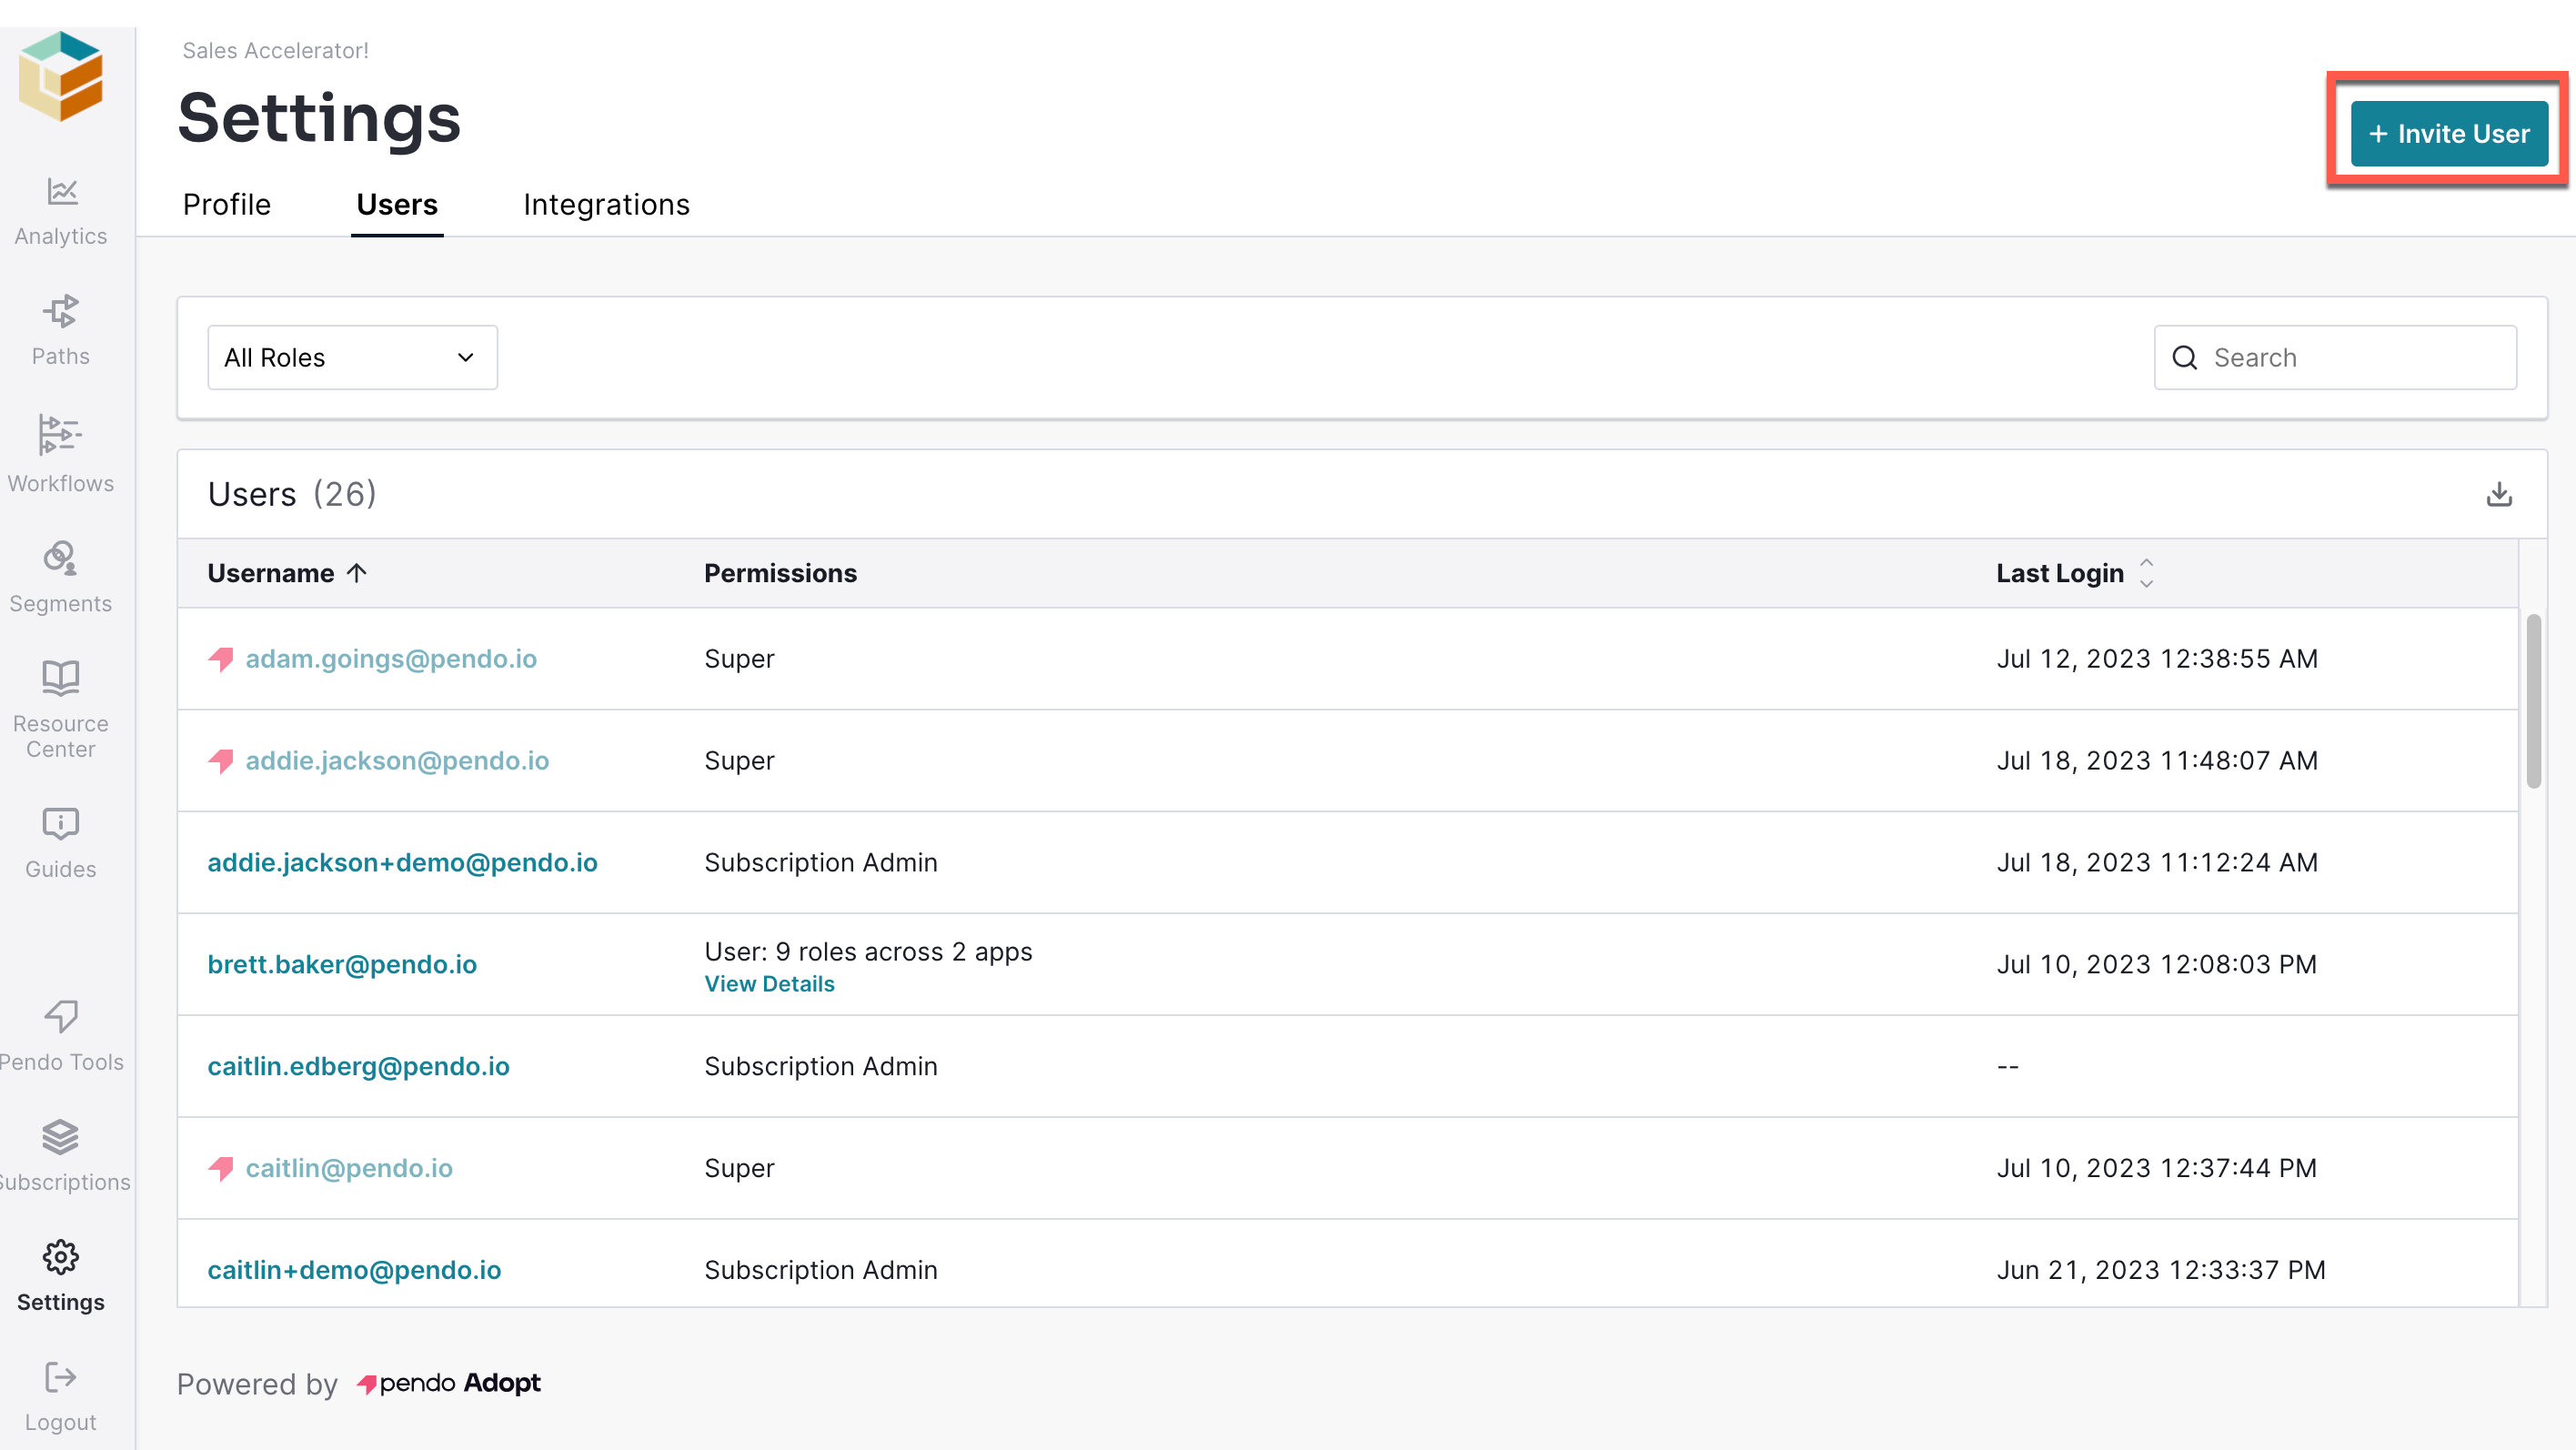Open user caitlin+demo@pendo.io

(354, 1270)
